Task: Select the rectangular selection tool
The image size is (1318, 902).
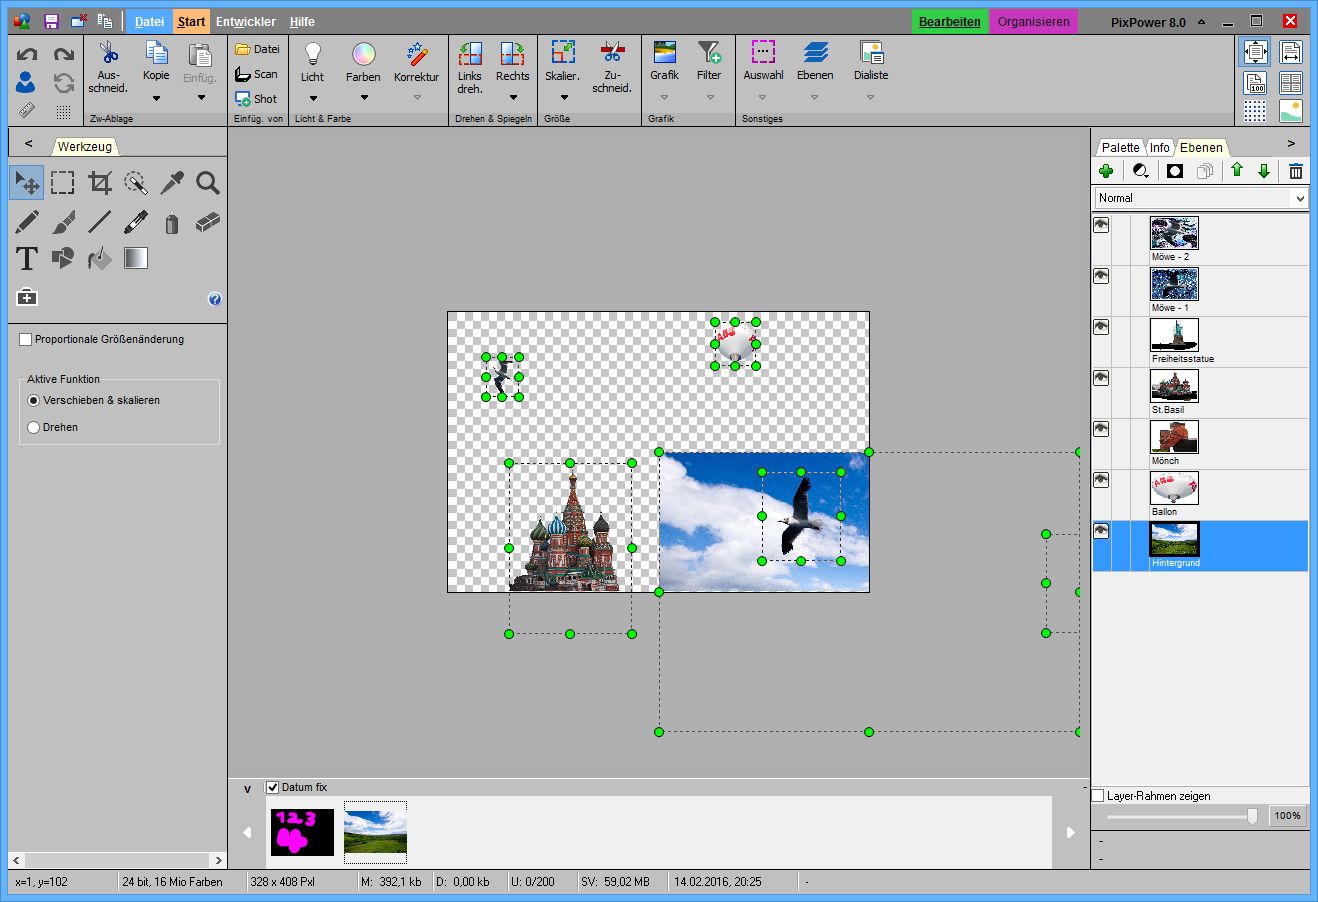Action: coord(63,183)
